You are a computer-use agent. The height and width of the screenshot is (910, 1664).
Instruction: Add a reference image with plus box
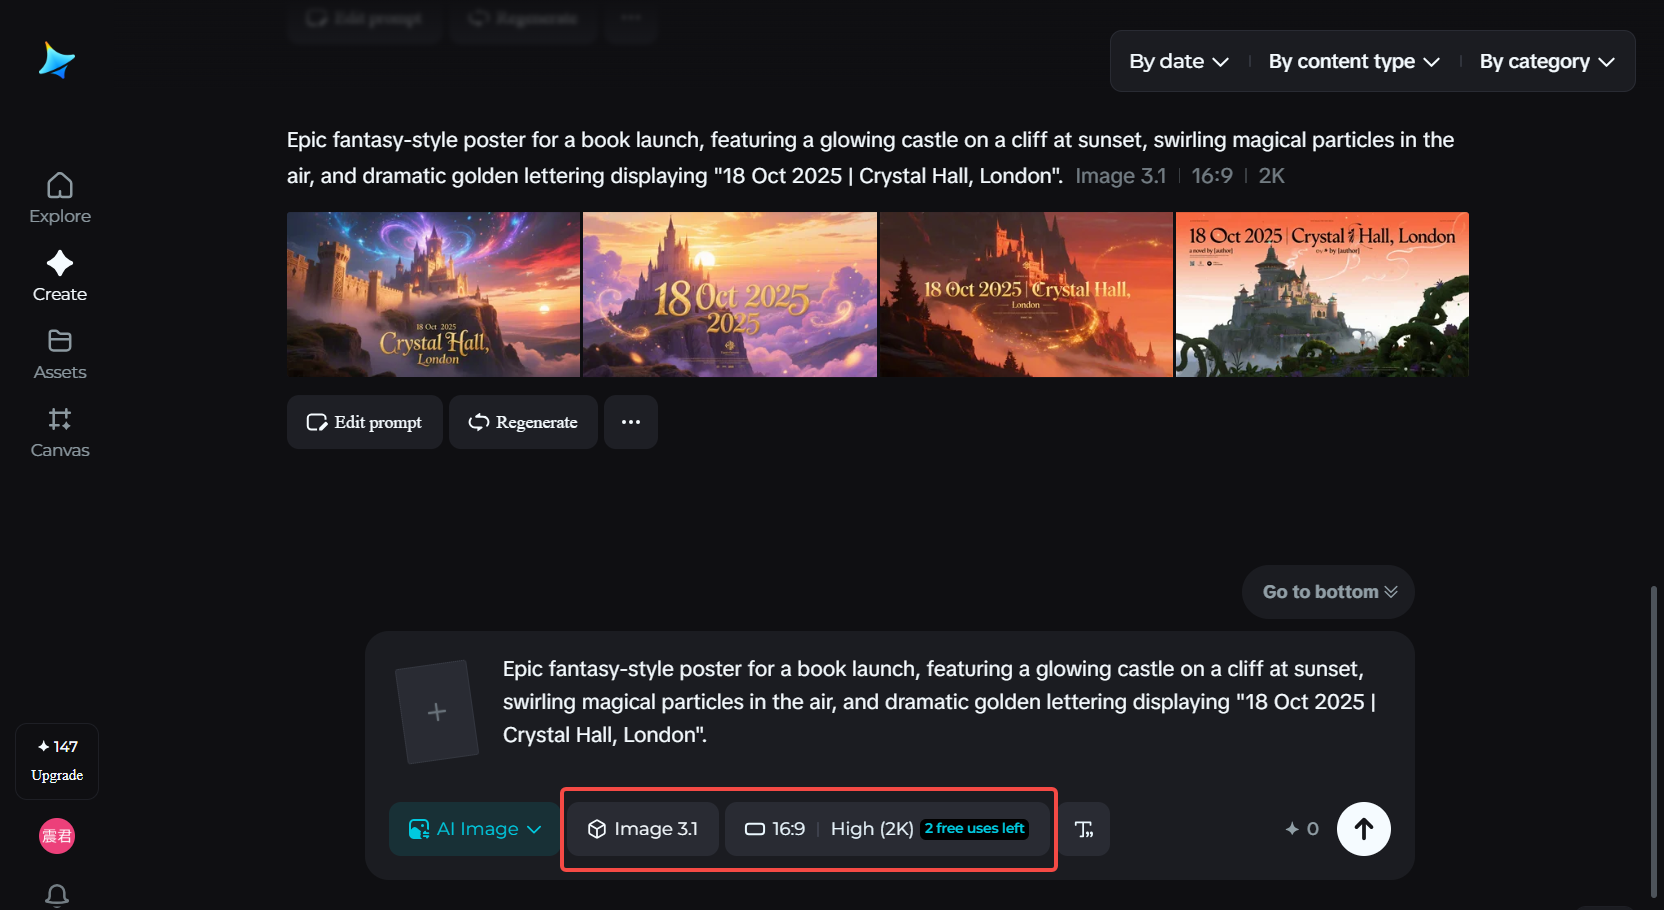coord(436,712)
